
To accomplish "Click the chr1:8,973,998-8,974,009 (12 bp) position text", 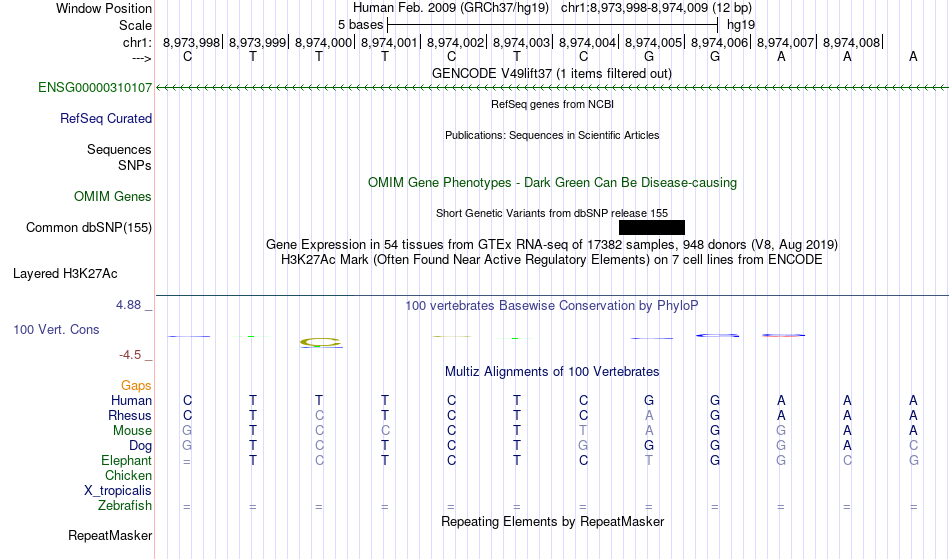I will (x=656, y=8).
